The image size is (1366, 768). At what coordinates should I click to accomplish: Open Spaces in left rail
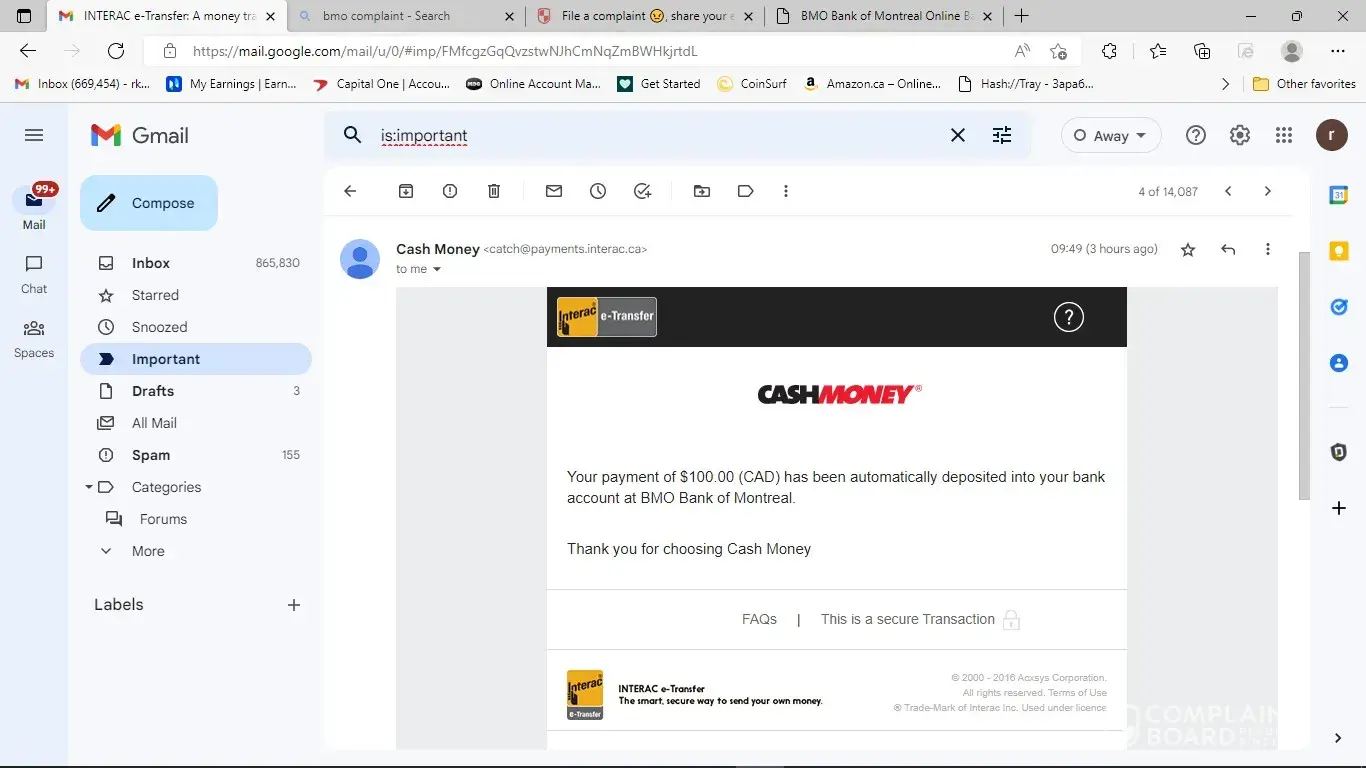pos(34,338)
